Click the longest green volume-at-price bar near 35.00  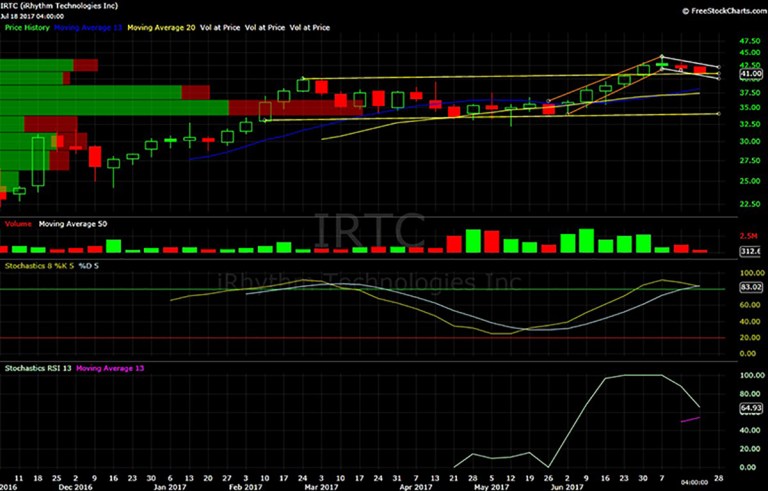click(x=115, y=108)
